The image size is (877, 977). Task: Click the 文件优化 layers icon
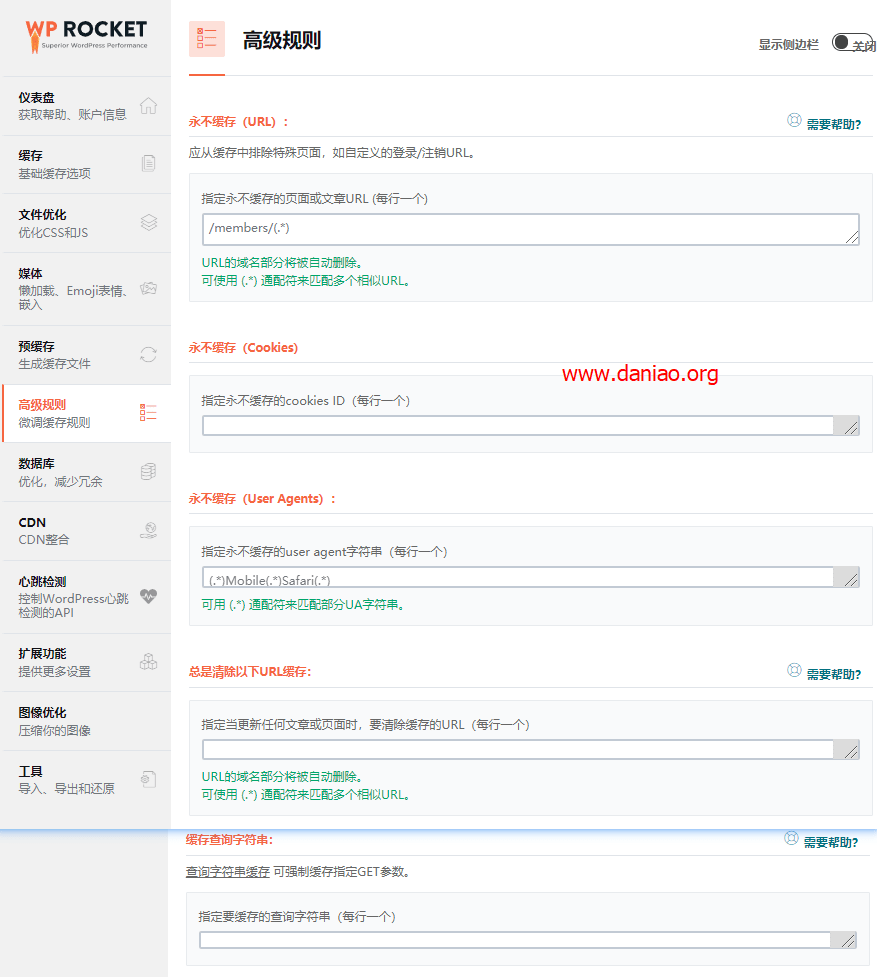148,222
